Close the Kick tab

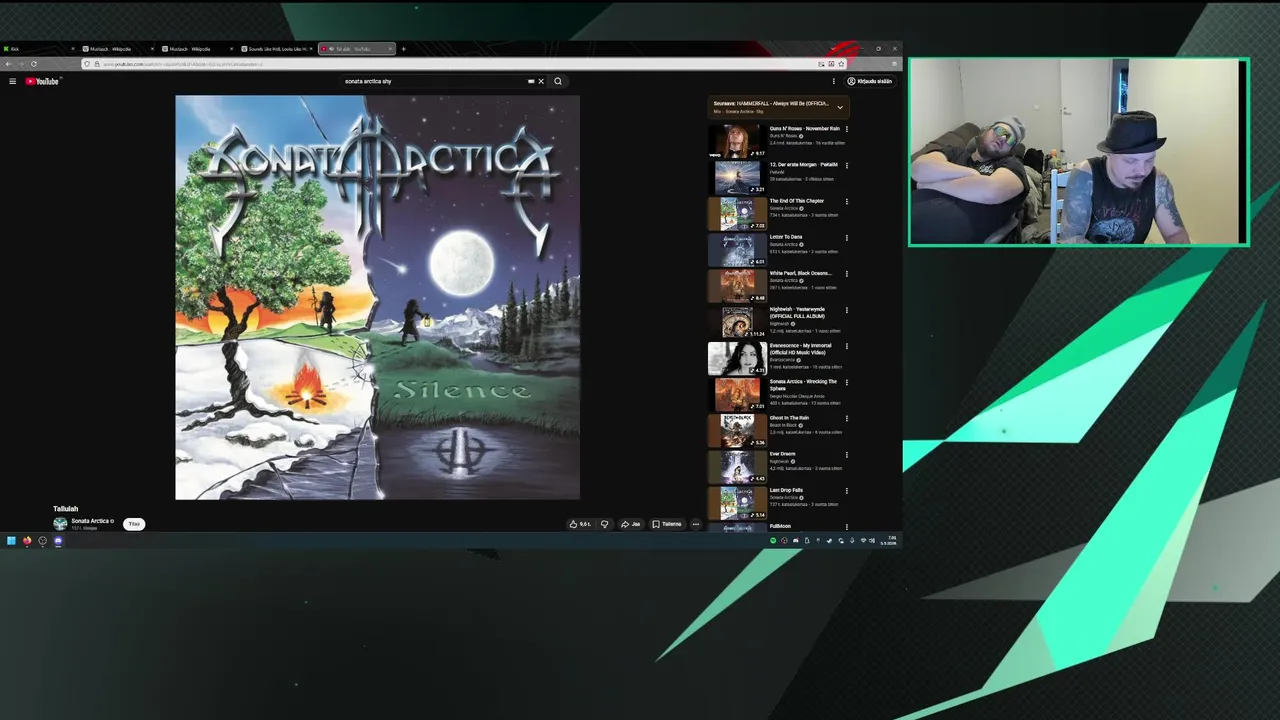coord(72,48)
